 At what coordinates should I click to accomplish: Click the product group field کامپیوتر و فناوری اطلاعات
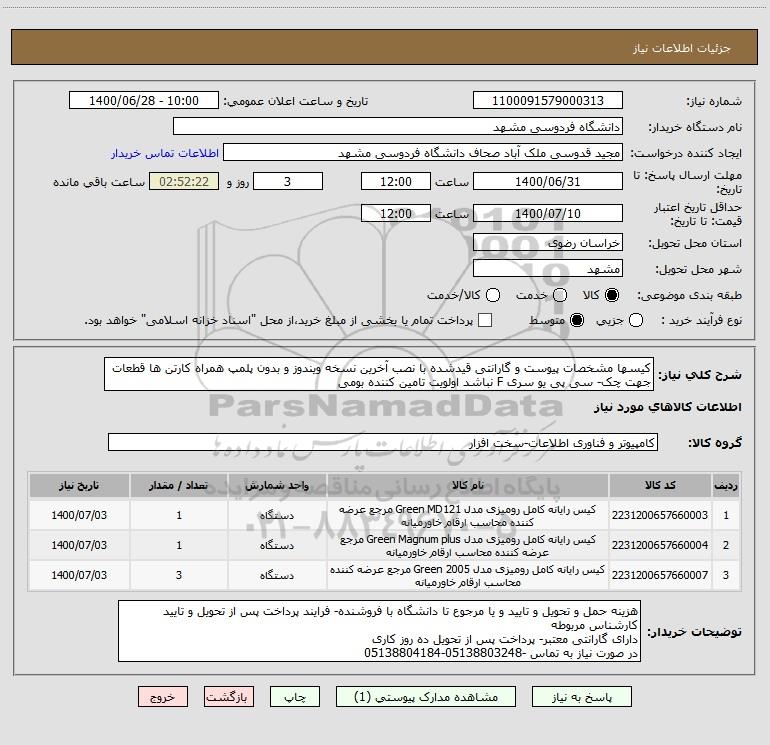(x=383, y=442)
